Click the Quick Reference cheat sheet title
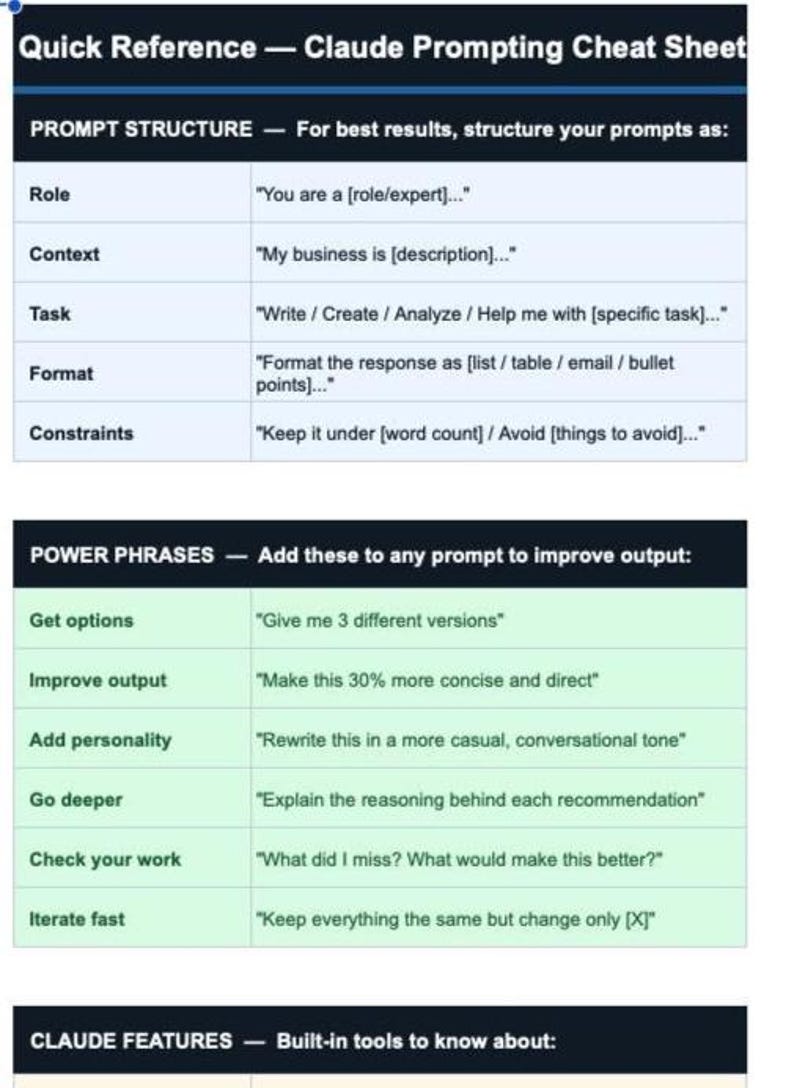The image size is (794, 1088). [382, 47]
